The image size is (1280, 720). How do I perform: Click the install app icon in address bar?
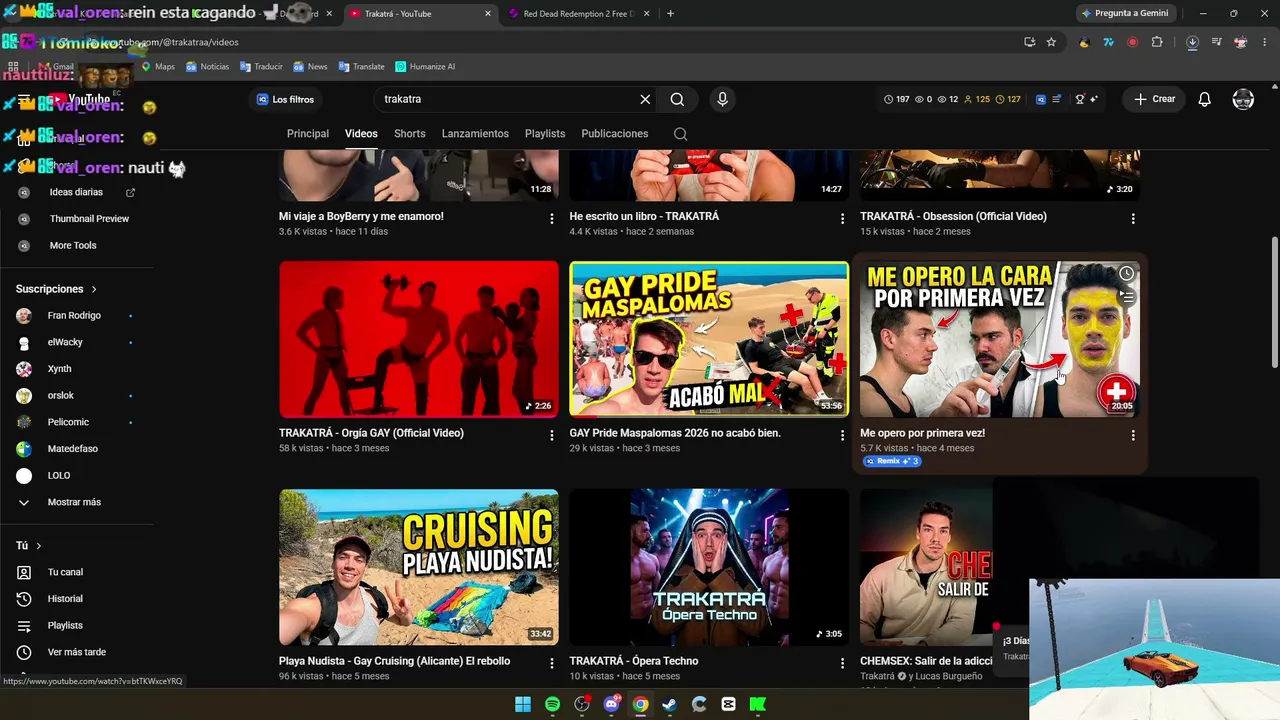[x=1029, y=42]
